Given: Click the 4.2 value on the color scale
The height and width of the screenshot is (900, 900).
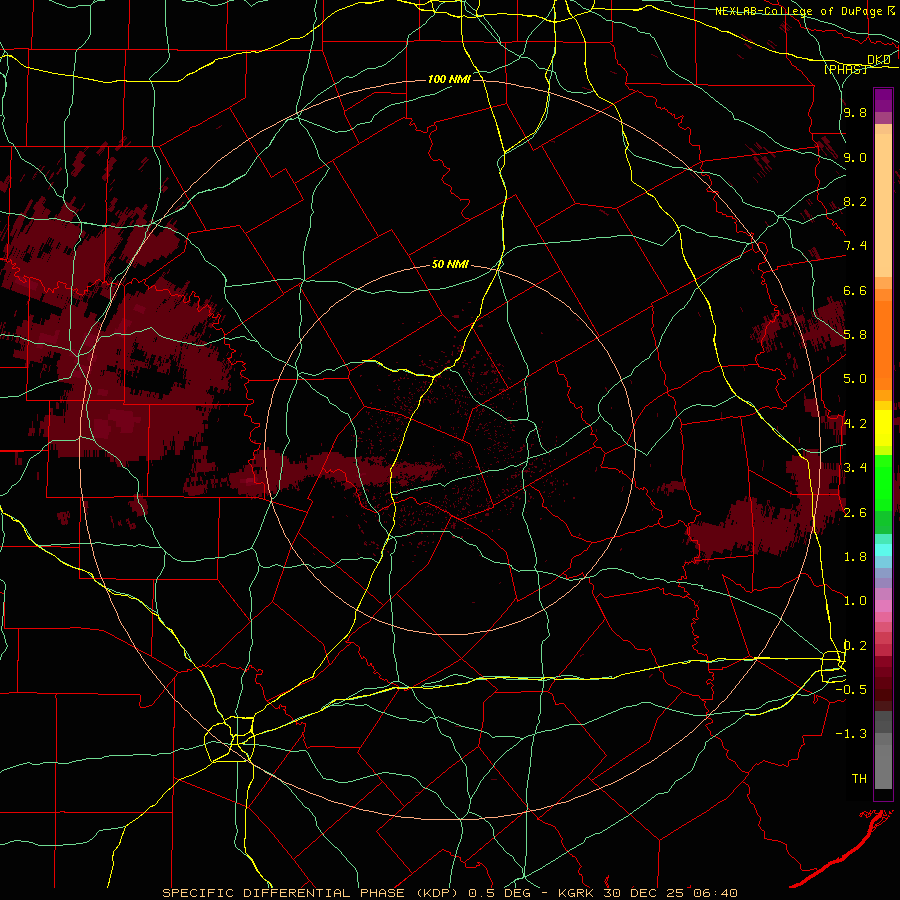Looking at the screenshot, I should pyautogui.click(x=855, y=424).
